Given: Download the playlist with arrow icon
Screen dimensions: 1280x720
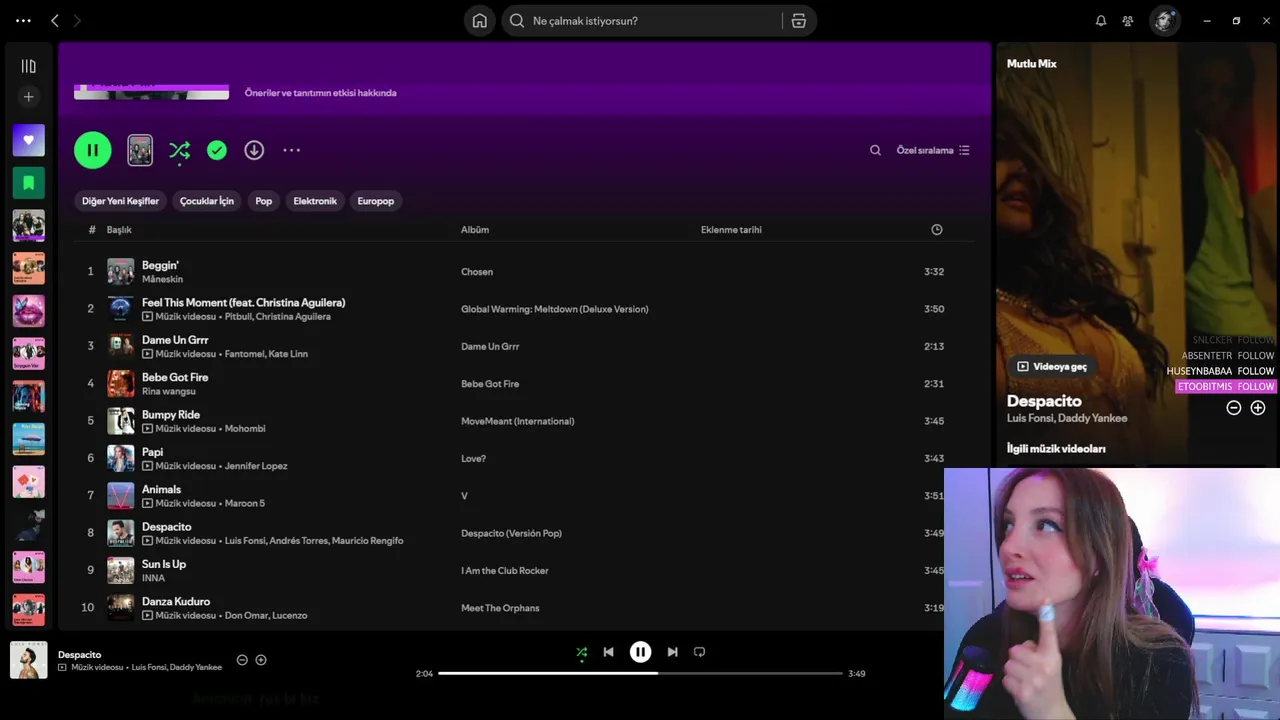Looking at the screenshot, I should tap(254, 150).
